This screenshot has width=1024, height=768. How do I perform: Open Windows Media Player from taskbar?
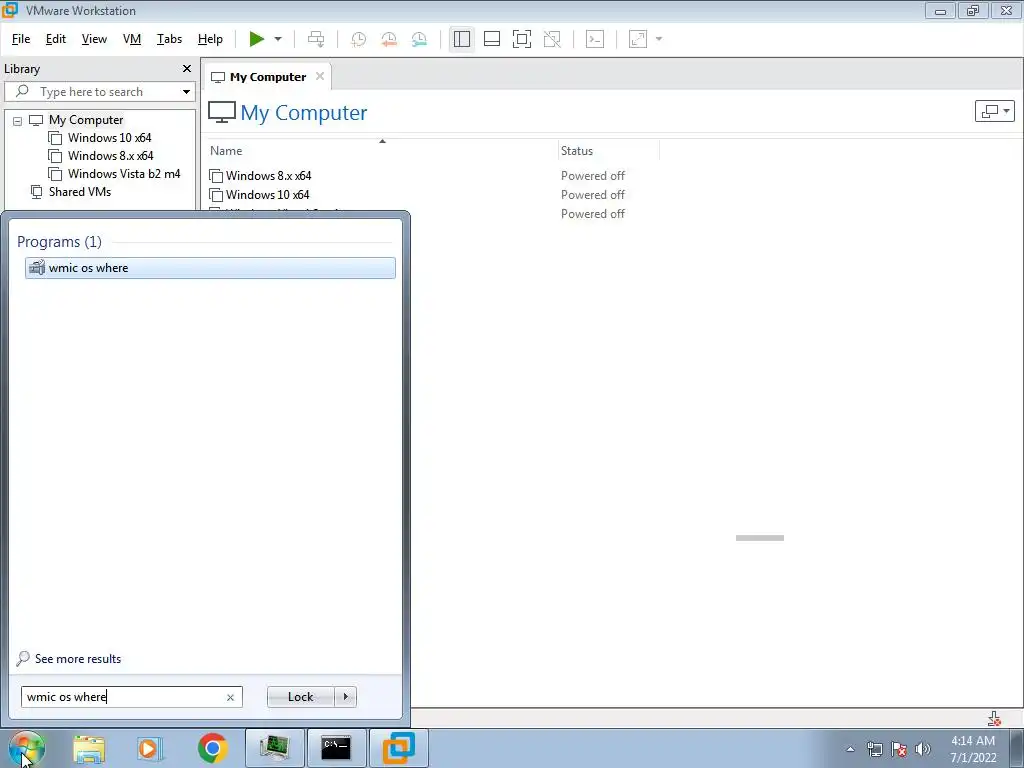150,749
